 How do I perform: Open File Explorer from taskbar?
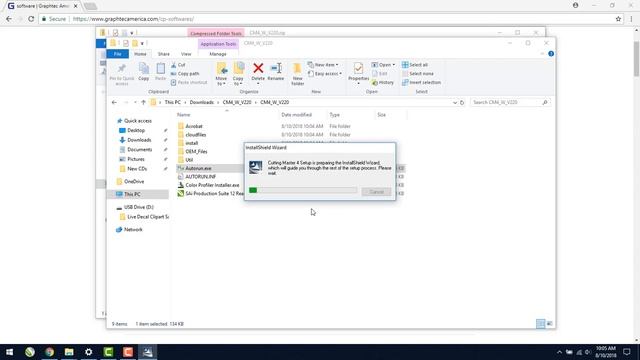point(69,352)
